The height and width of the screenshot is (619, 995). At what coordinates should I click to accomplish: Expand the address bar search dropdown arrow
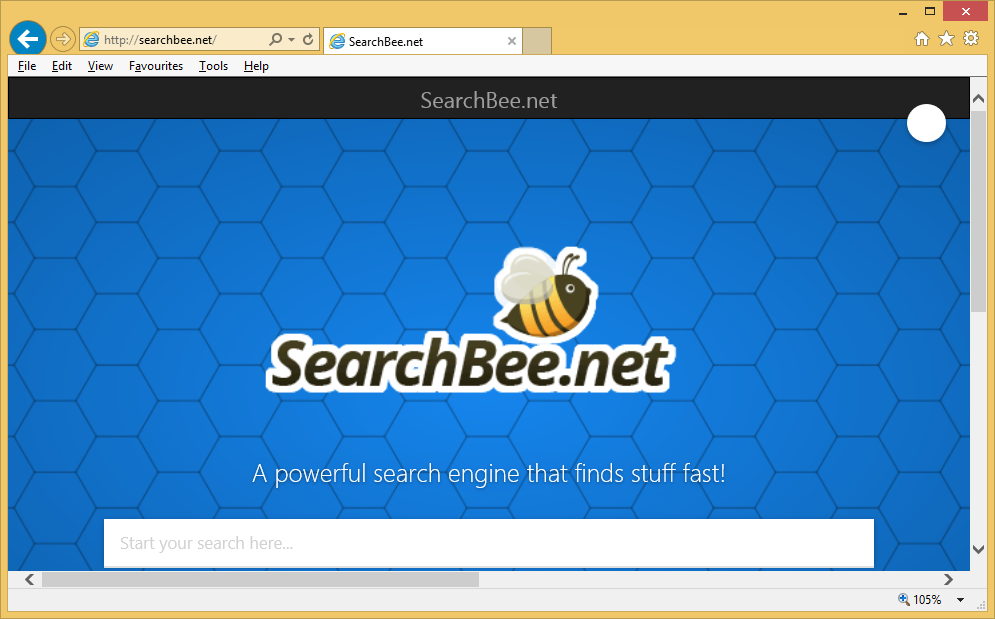point(291,39)
